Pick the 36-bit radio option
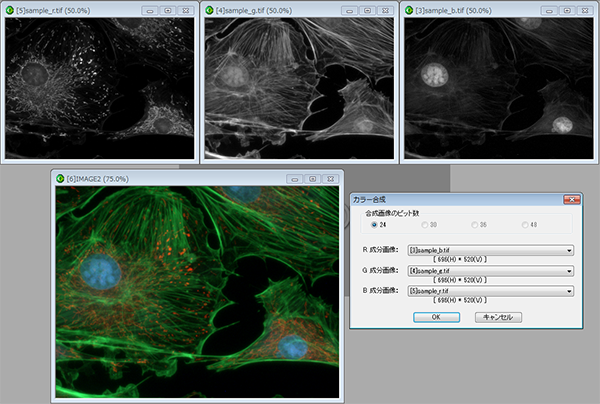600x404 pixels. click(x=476, y=225)
